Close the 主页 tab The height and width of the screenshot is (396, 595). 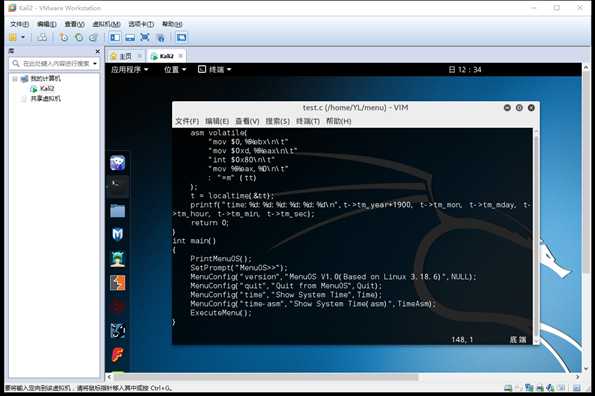tap(139, 56)
